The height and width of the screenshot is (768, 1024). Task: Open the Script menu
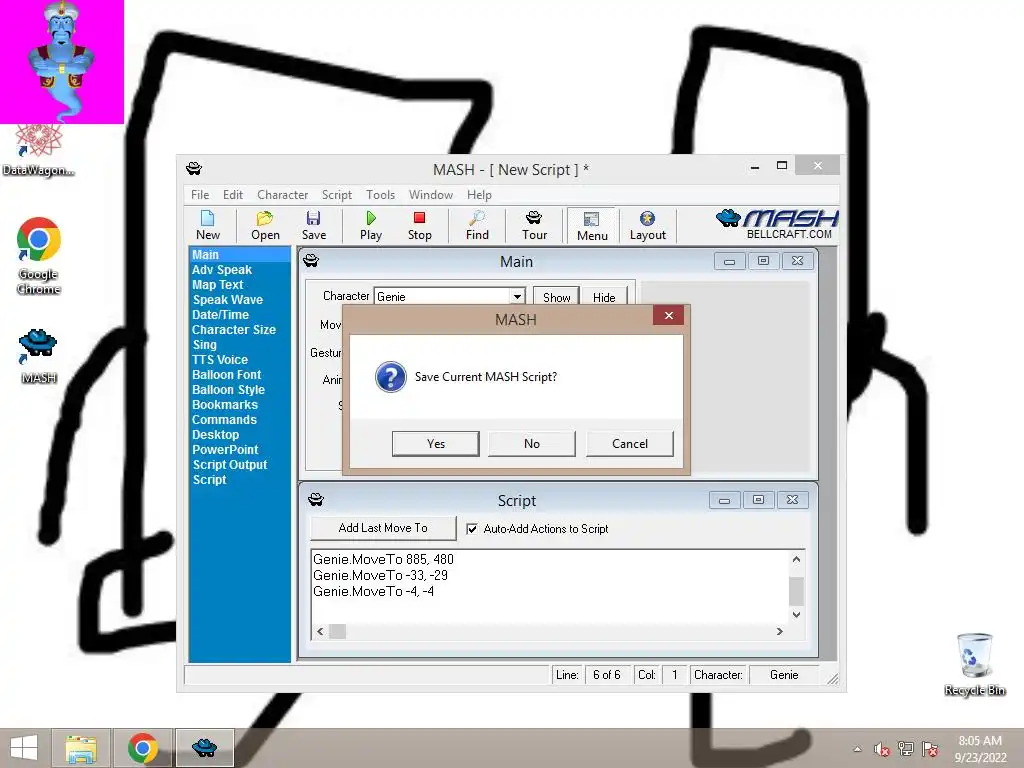pyautogui.click(x=336, y=195)
